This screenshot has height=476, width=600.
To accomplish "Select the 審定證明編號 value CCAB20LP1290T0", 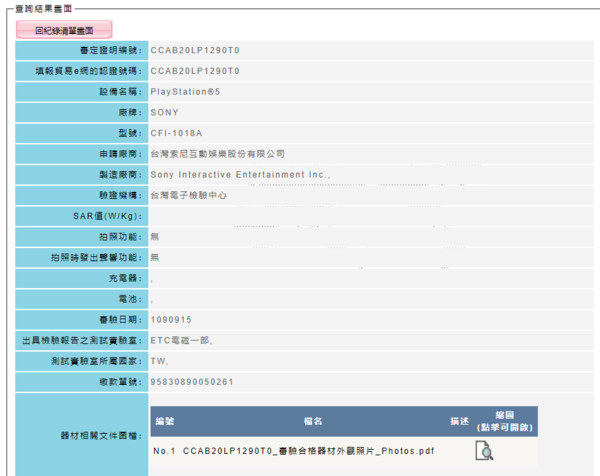I will click(195, 50).
